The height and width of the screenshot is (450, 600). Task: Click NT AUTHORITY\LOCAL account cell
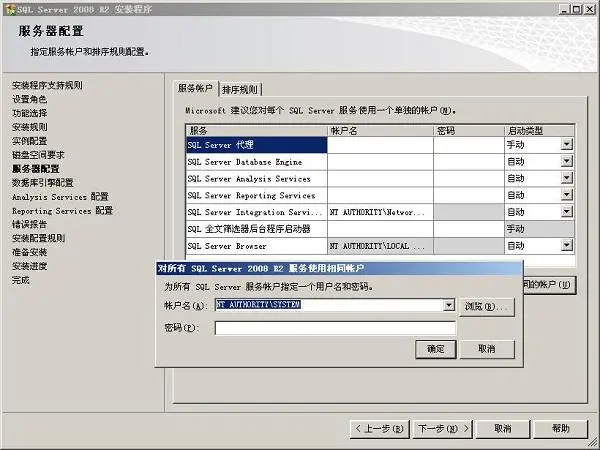[x=380, y=246]
